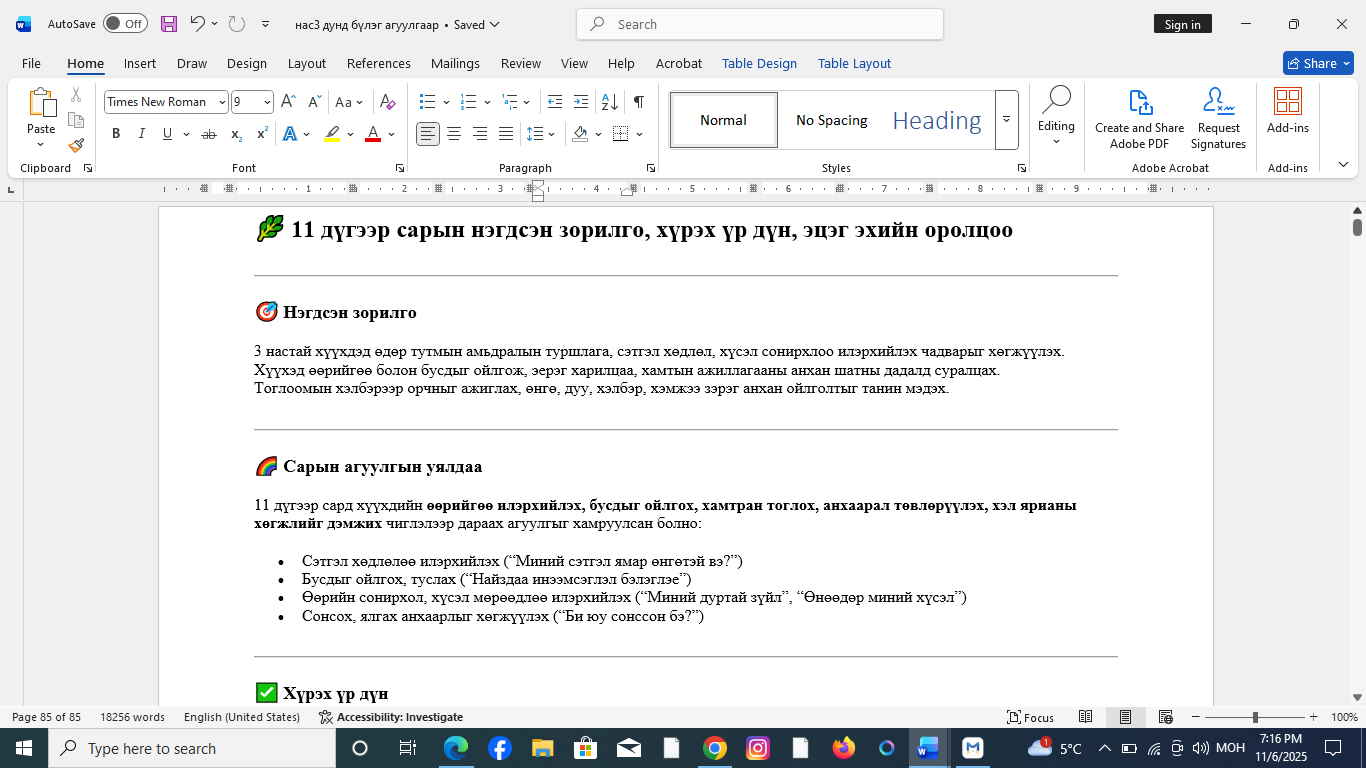Center align the paragraph
1366x768 pixels.
pos(454,133)
